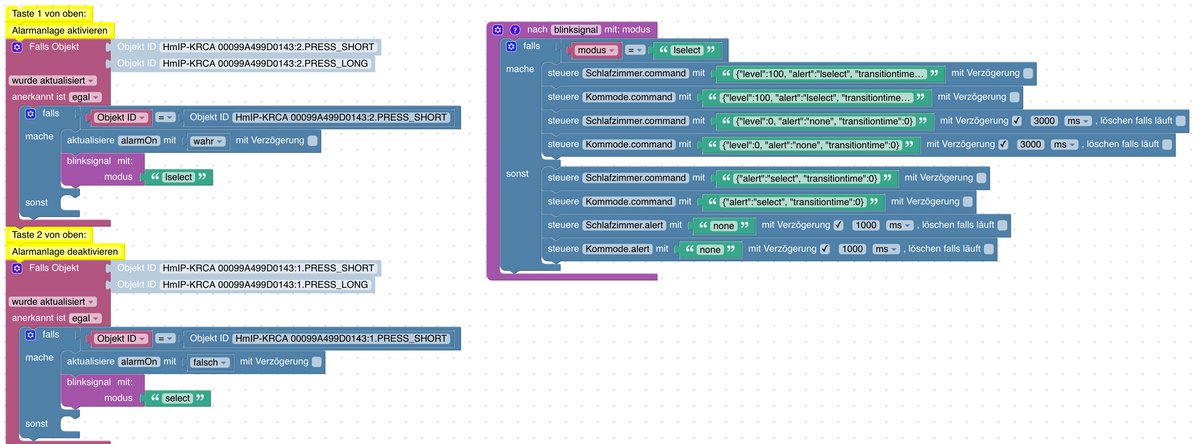The height and width of the screenshot is (444, 1200).
Task: Open object picker for 2.PRESS_LONG trigger ID
Action: click(x=264, y=63)
